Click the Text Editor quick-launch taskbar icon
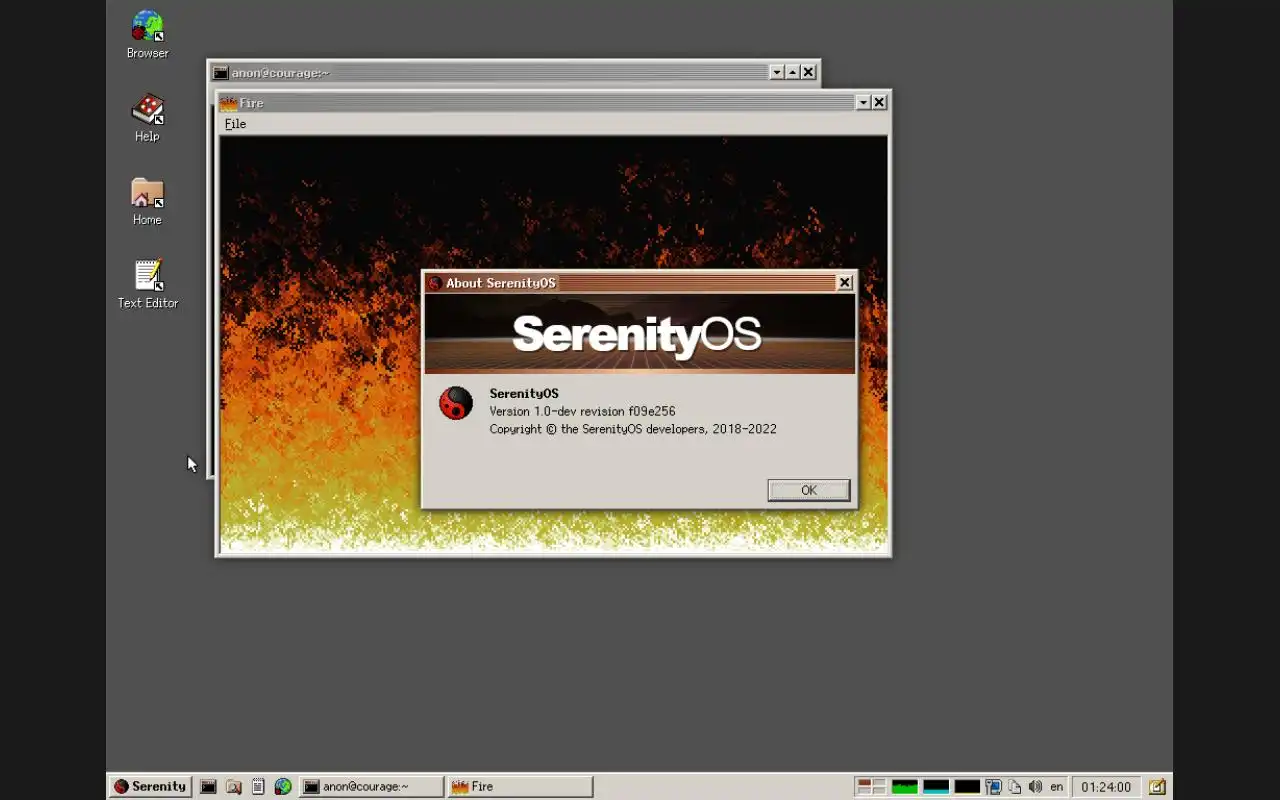 [258, 787]
